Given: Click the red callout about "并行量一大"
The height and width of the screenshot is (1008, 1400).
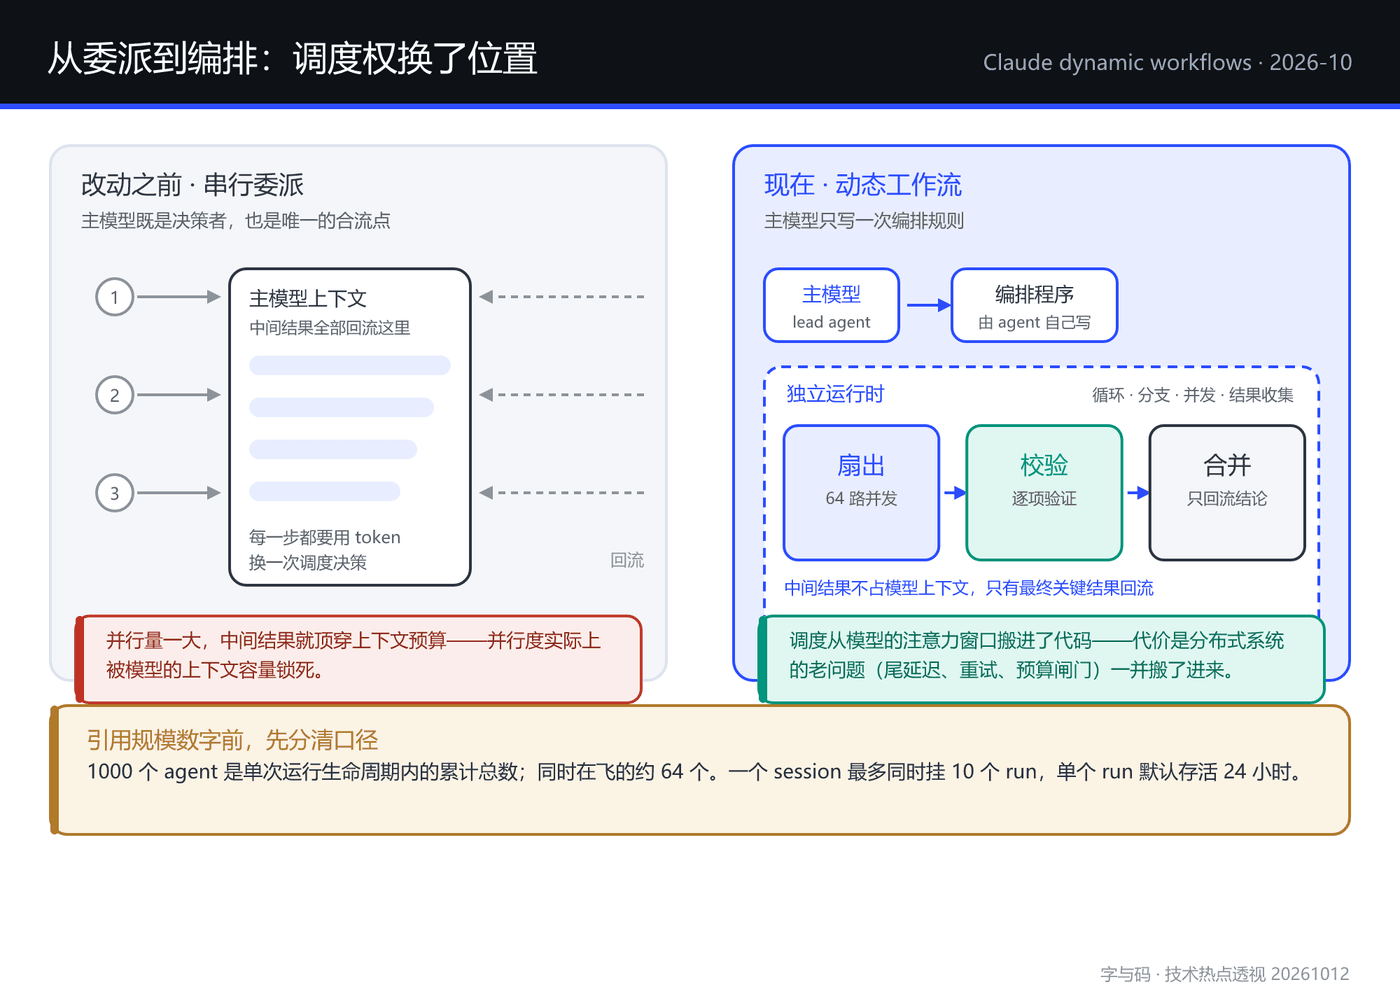Looking at the screenshot, I should tap(358, 659).
